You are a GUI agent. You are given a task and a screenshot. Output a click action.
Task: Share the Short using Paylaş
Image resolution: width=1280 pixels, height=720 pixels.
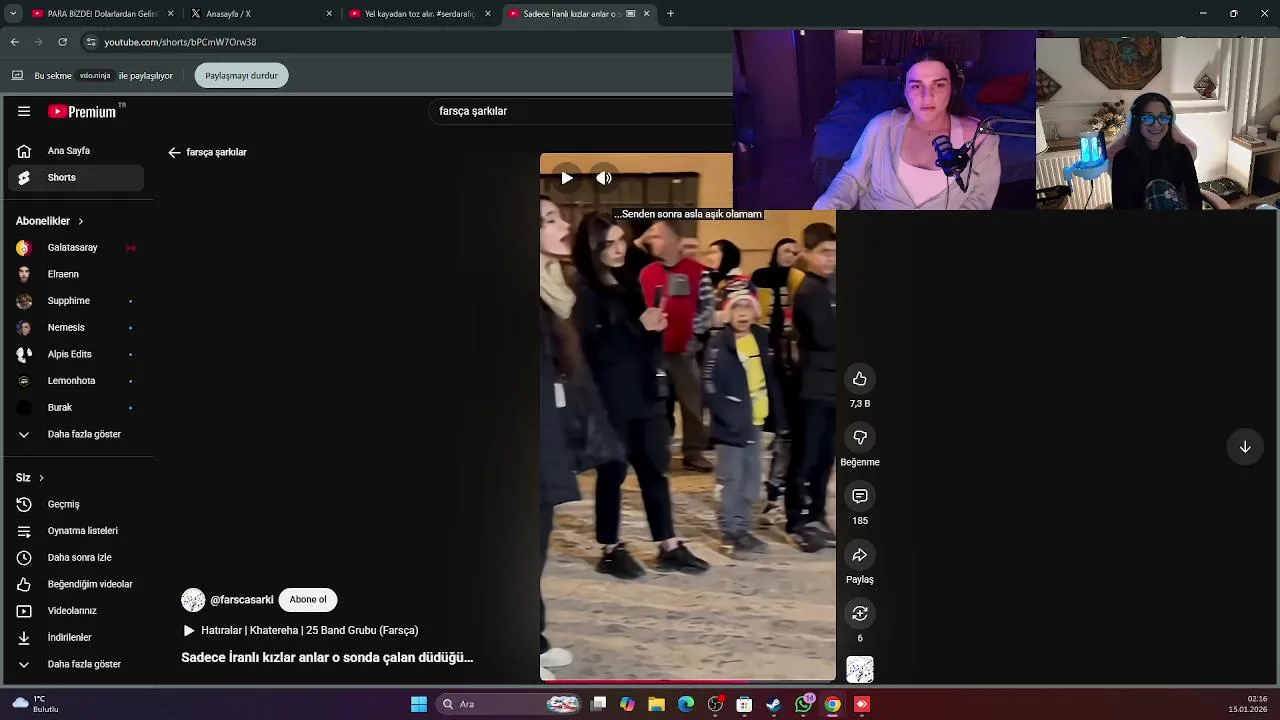click(x=860, y=555)
